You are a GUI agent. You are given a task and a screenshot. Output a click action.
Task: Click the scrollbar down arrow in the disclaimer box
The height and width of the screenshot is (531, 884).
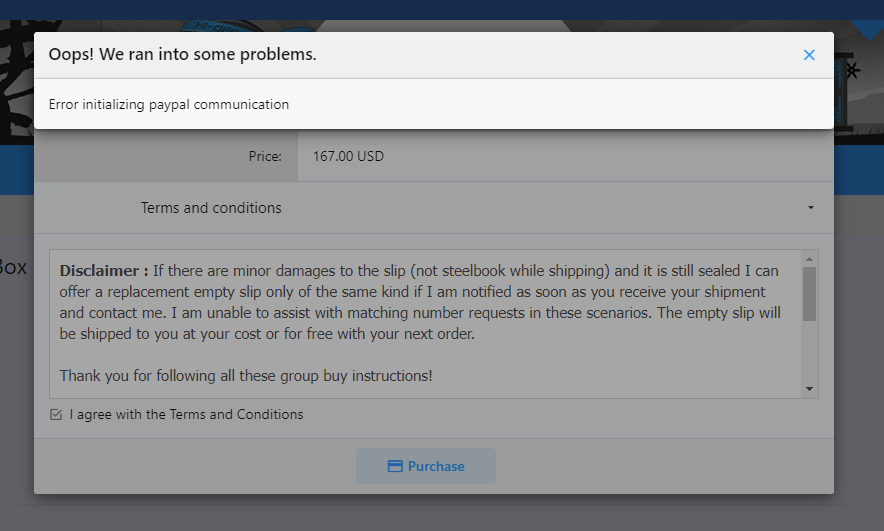[810, 389]
